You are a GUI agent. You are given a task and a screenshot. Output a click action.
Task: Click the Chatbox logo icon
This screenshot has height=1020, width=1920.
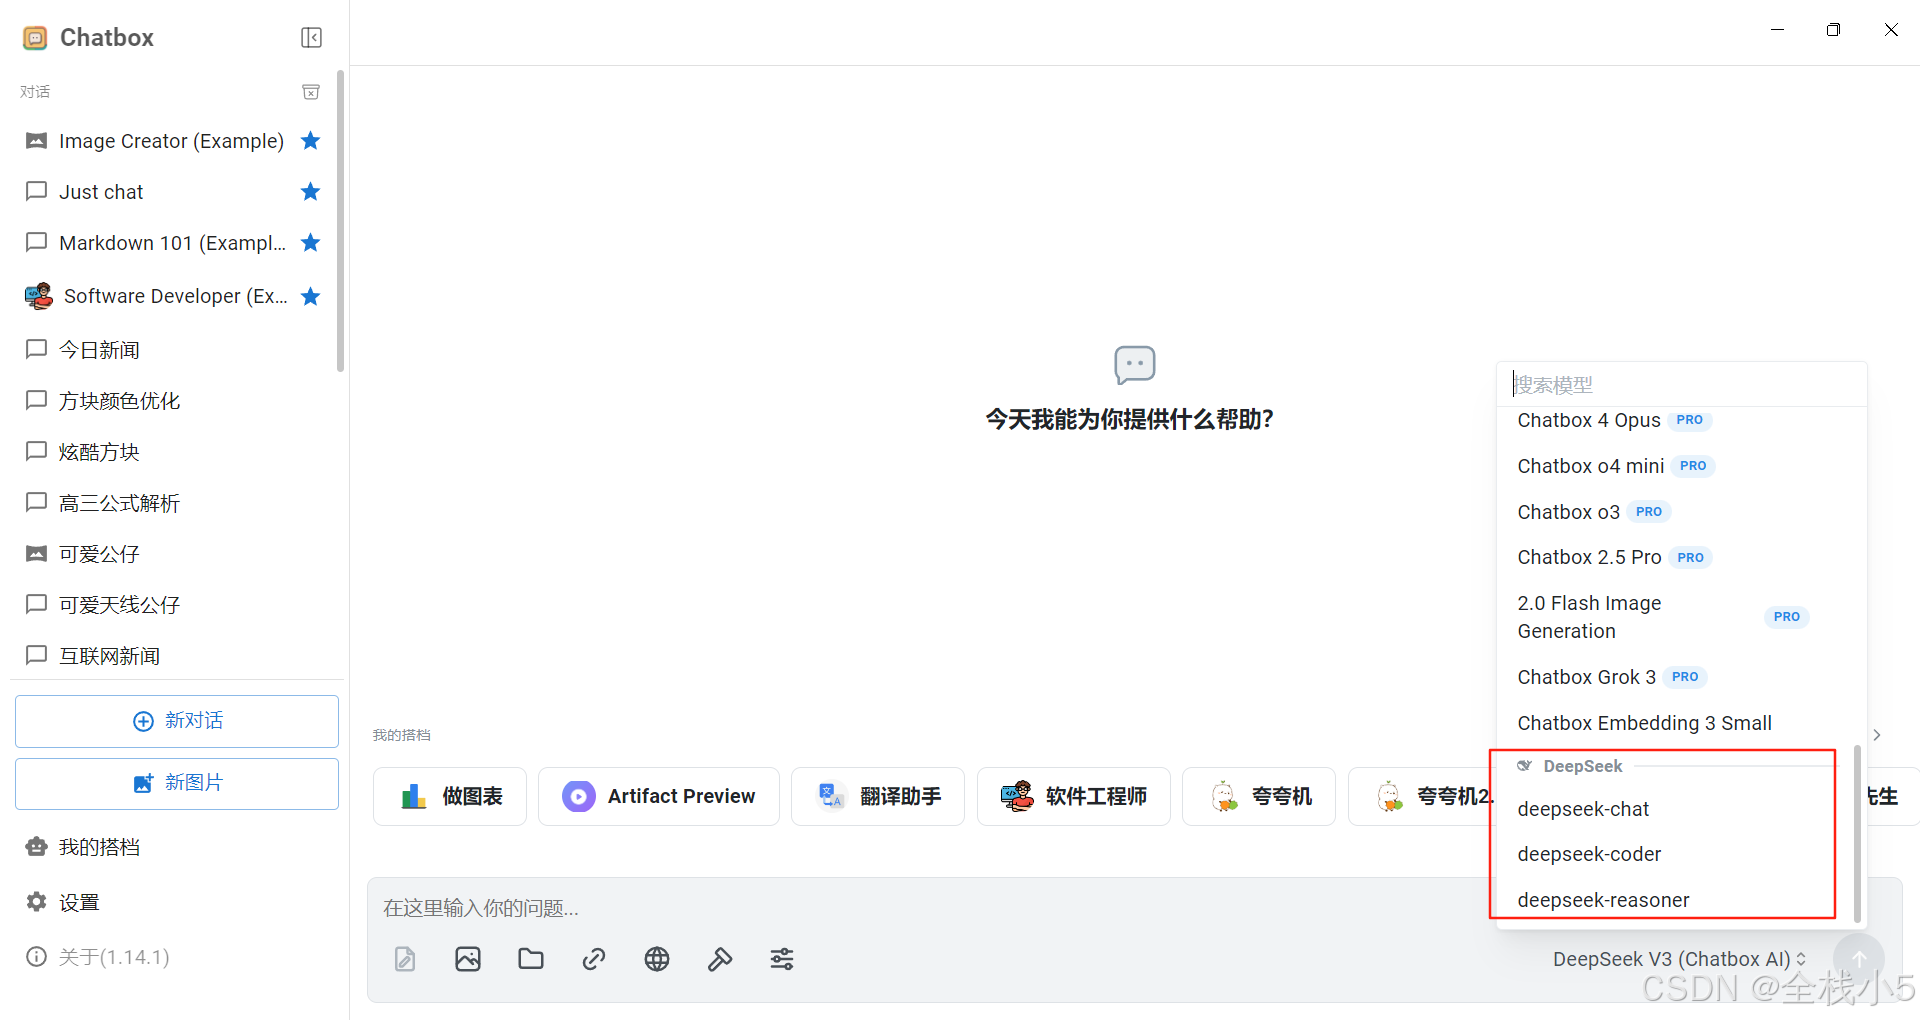35,38
